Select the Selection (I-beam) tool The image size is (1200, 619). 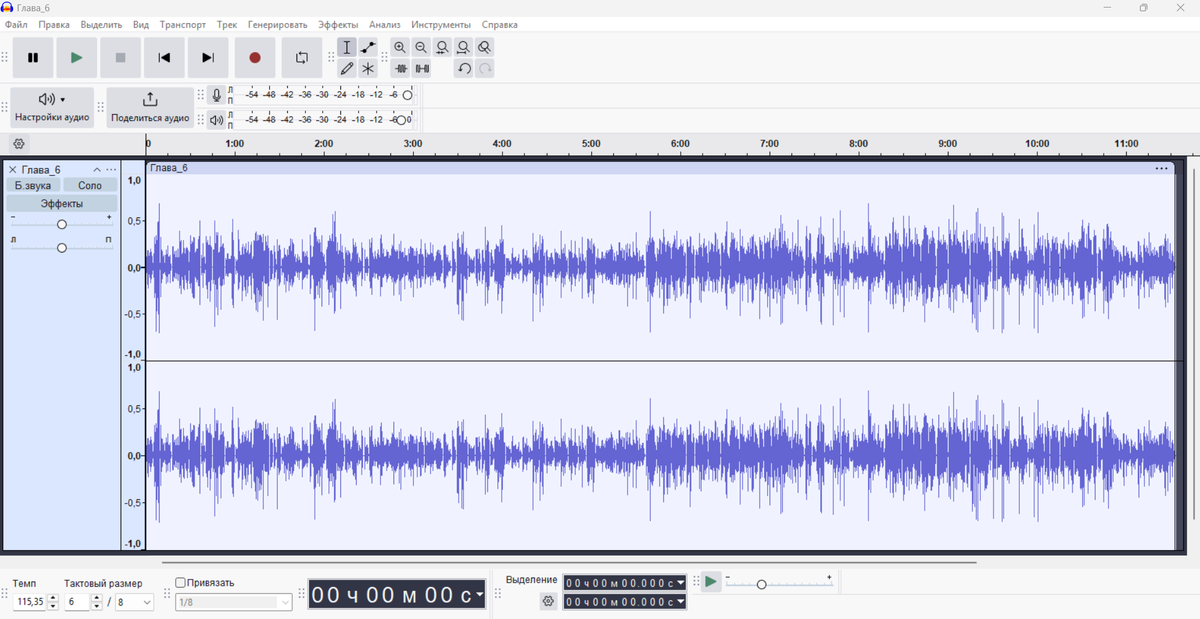[x=347, y=47]
